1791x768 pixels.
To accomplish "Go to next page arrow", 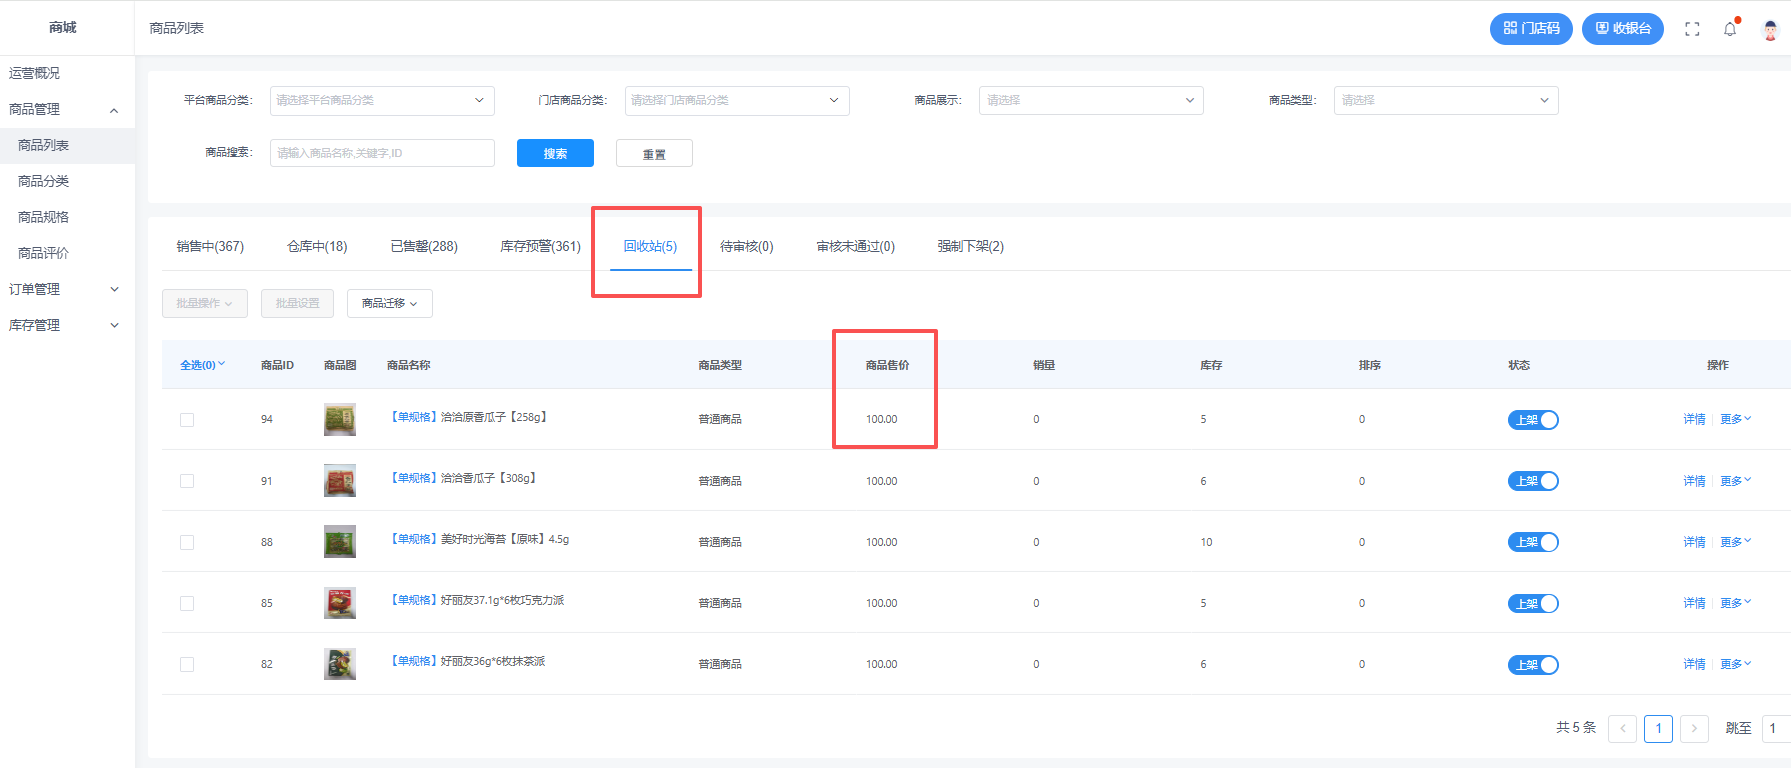I will point(1694,728).
